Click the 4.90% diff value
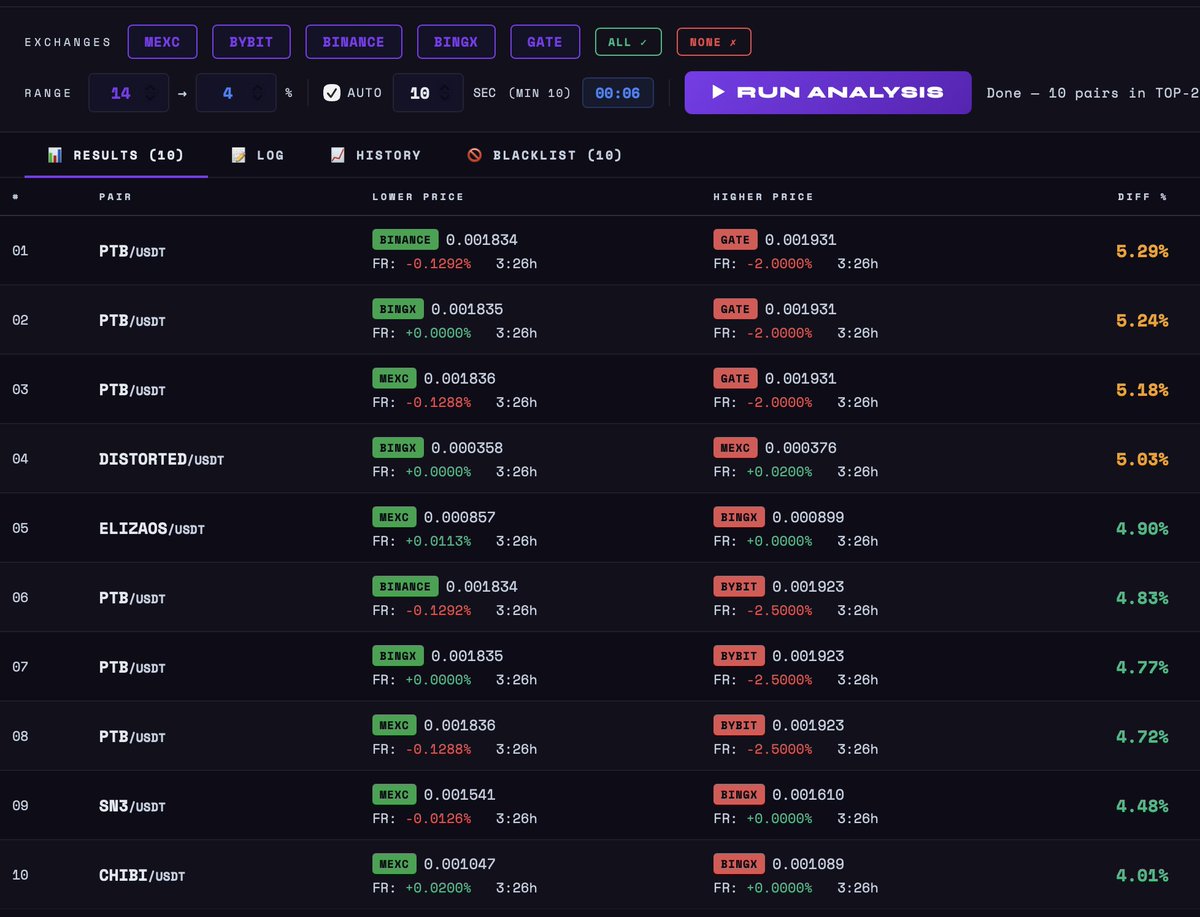The image size is (1200, 917). [x=1142, y=528]
